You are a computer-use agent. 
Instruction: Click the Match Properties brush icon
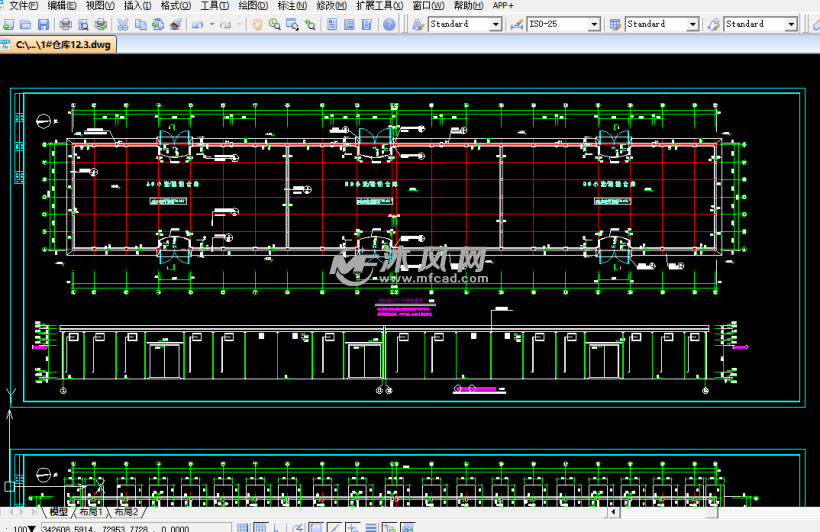click(174, 24)
